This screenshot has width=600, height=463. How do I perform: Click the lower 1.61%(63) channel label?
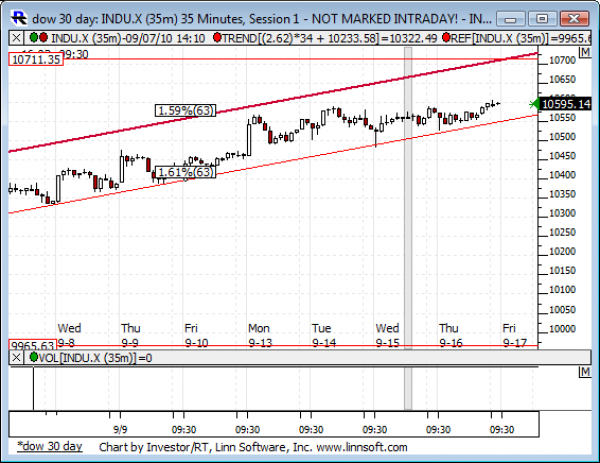point(186,172)
